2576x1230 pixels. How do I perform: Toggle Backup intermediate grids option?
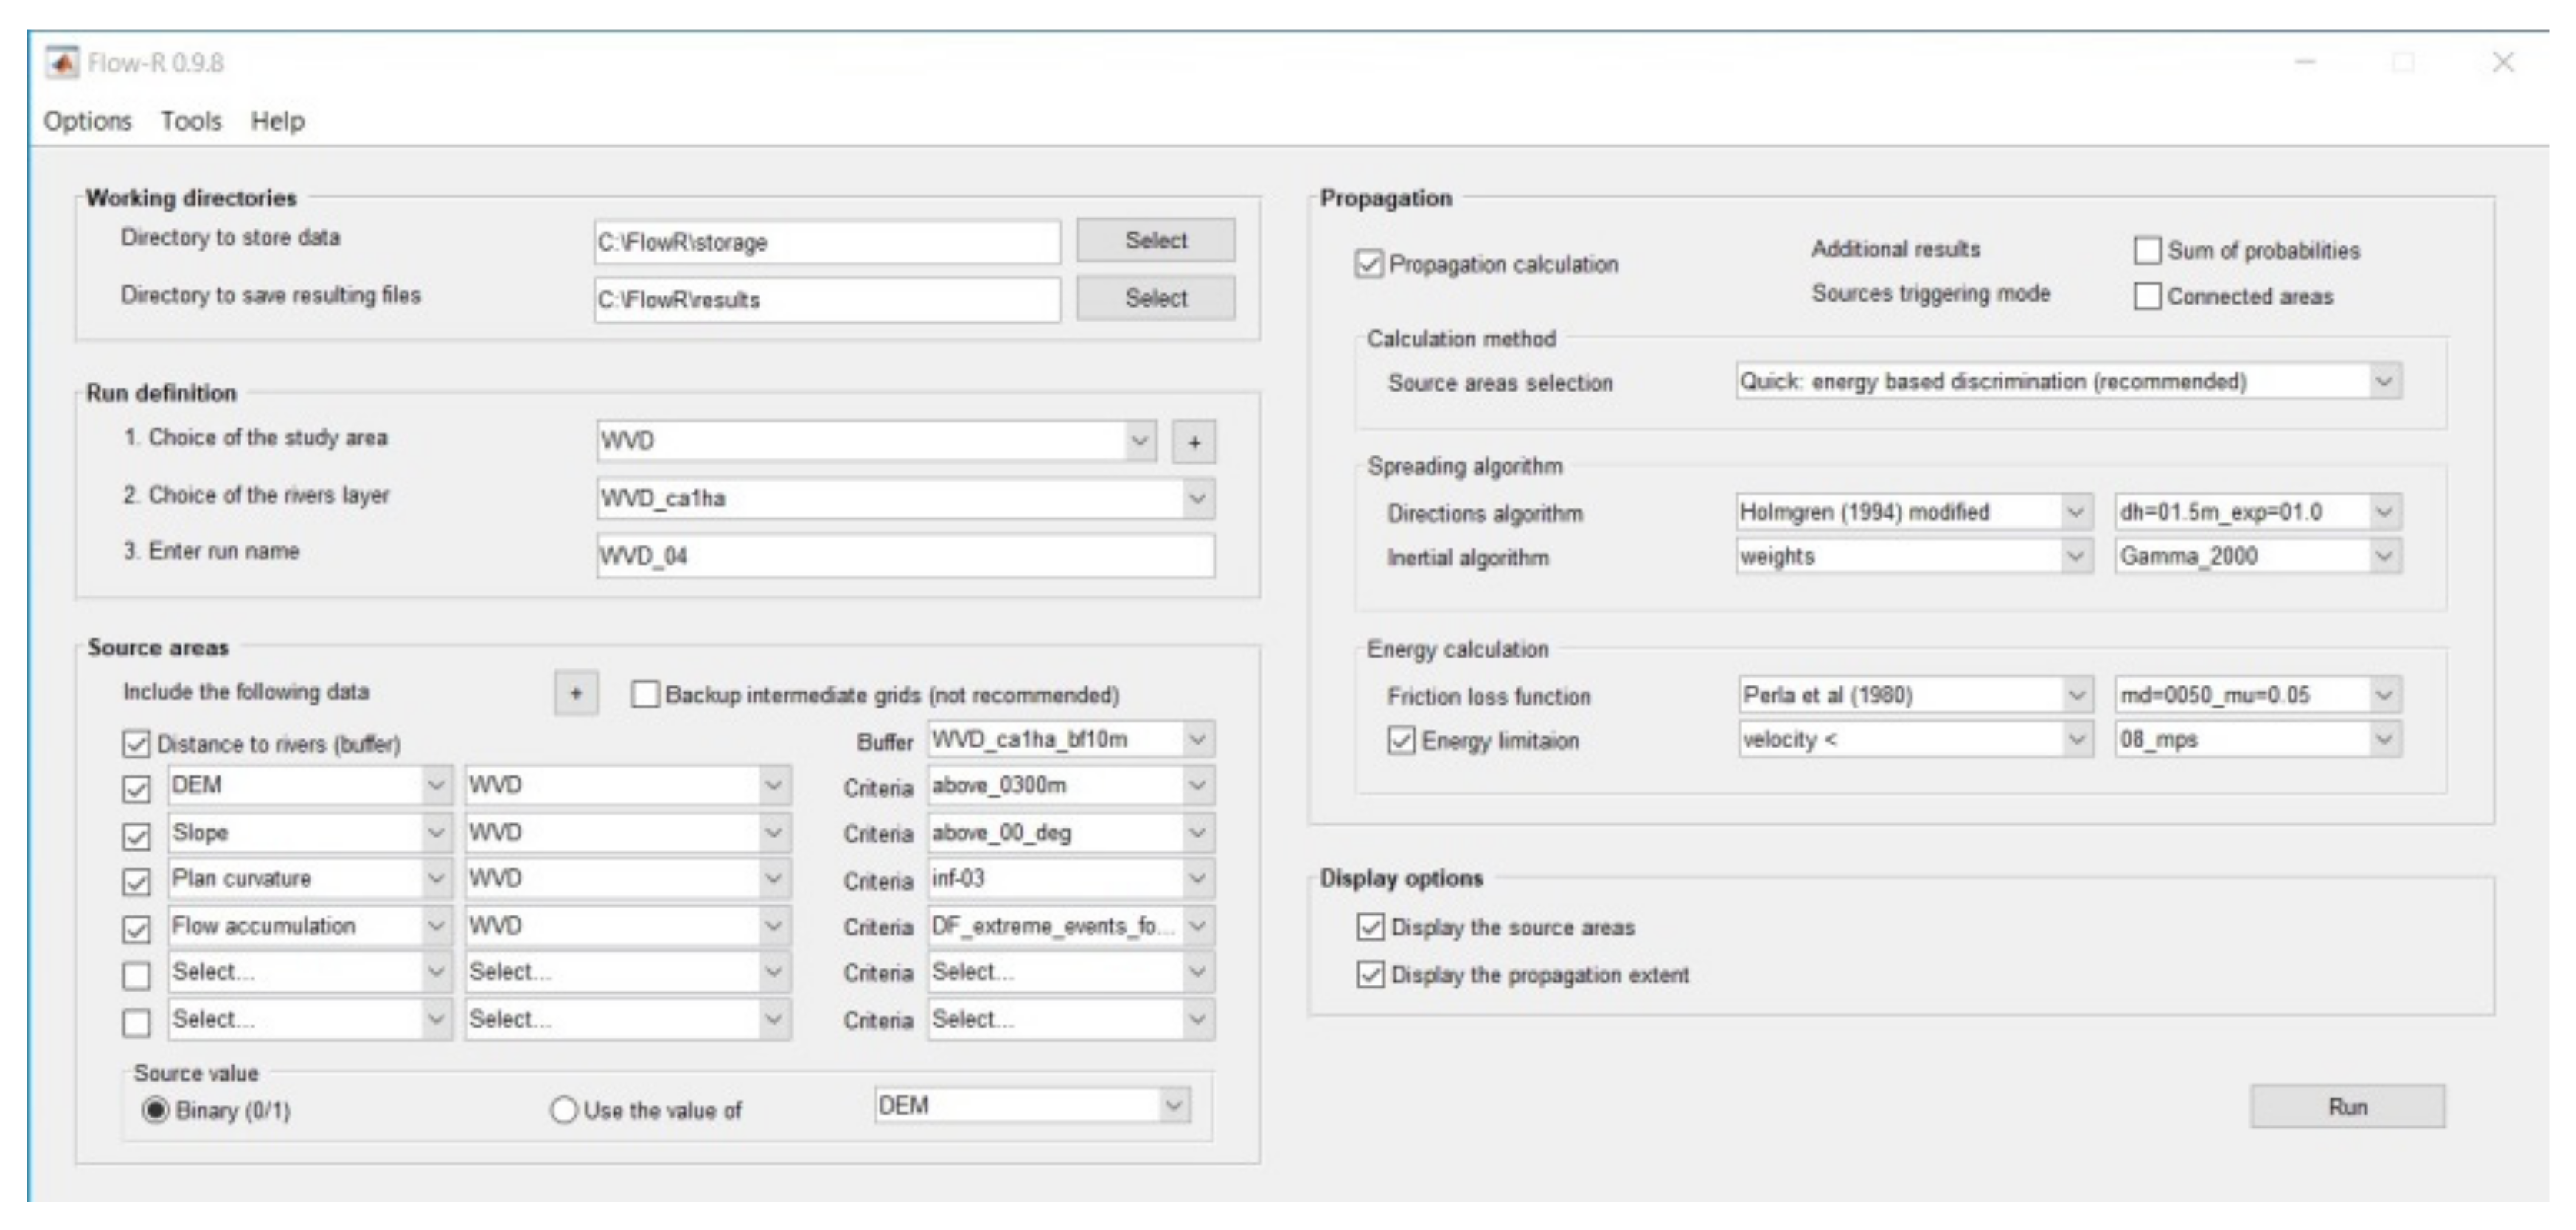646,694
